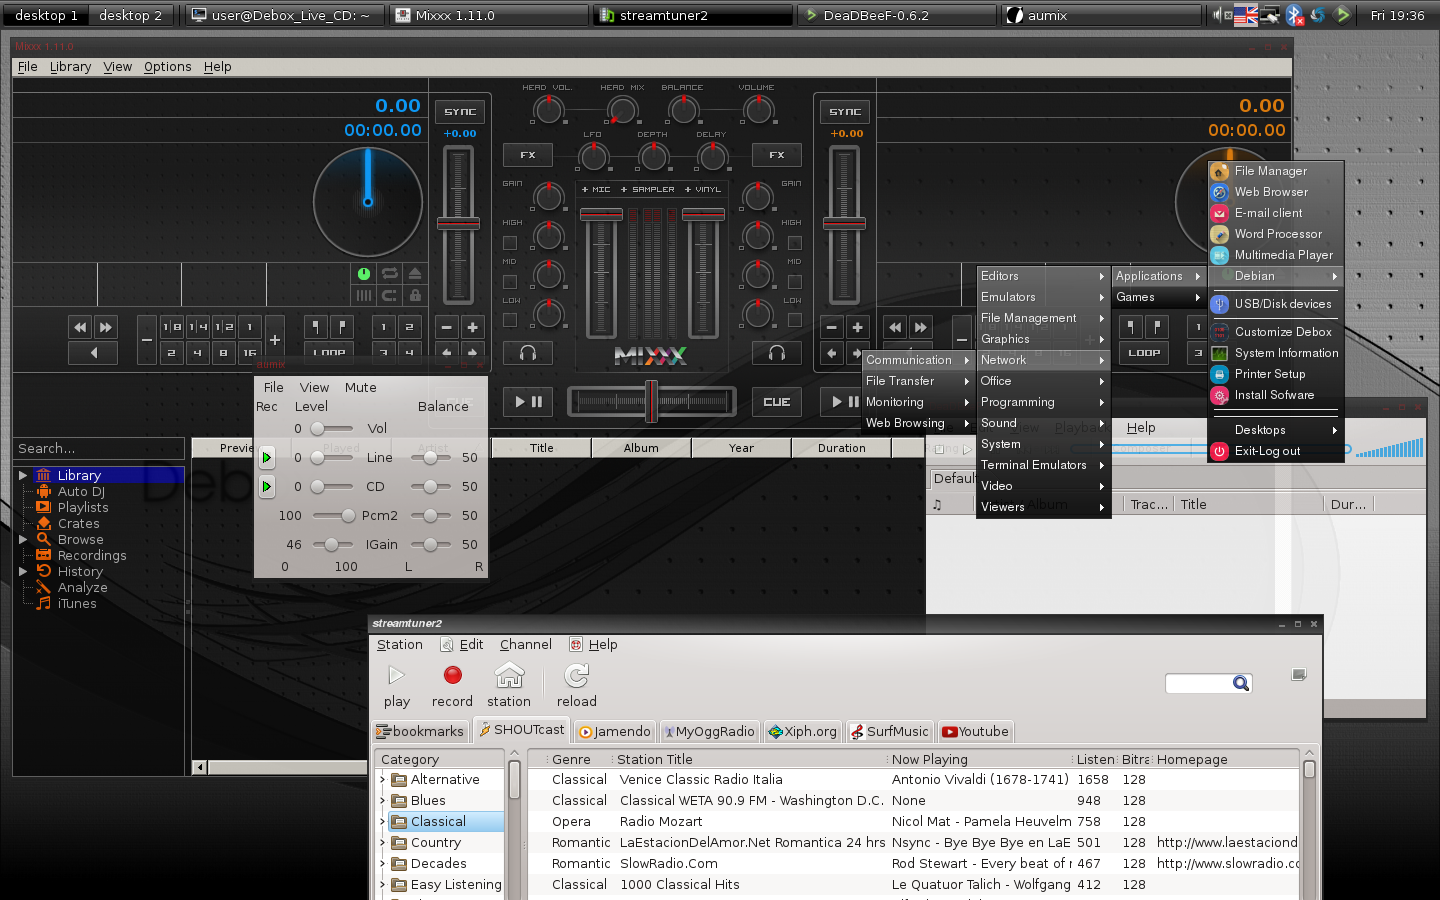Click the left deck reverse play button
Image resolution: width=1440 pixels, height=900 pixels.
[93, 353]
